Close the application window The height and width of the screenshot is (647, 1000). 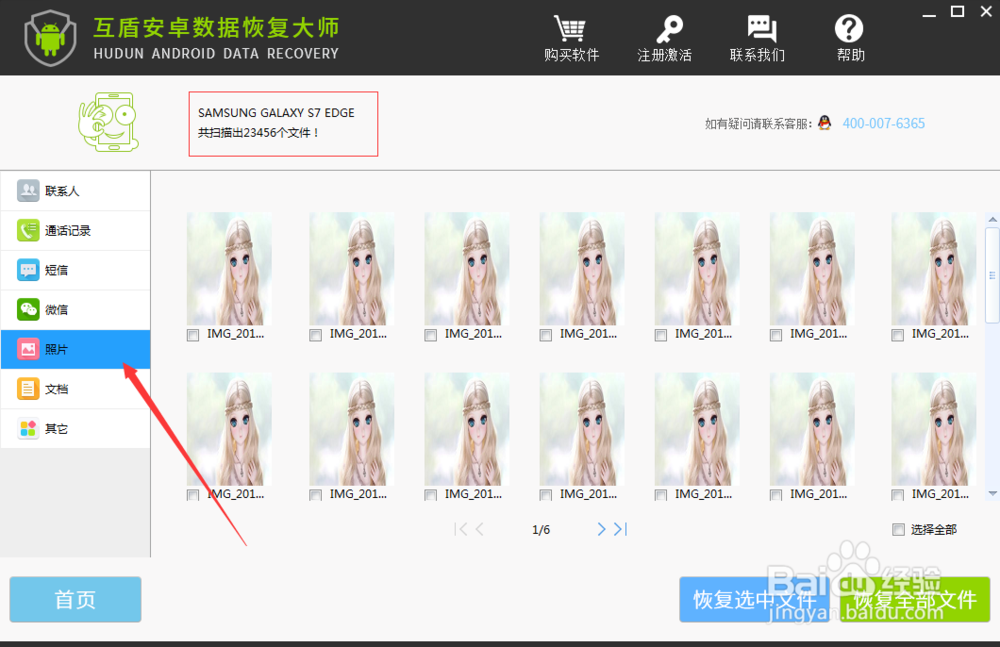986,11
